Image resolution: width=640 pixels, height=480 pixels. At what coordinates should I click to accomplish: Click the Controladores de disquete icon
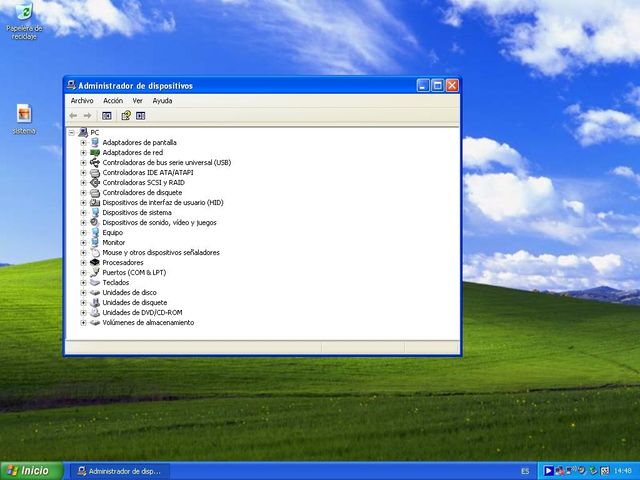click(x=95, y=193)
